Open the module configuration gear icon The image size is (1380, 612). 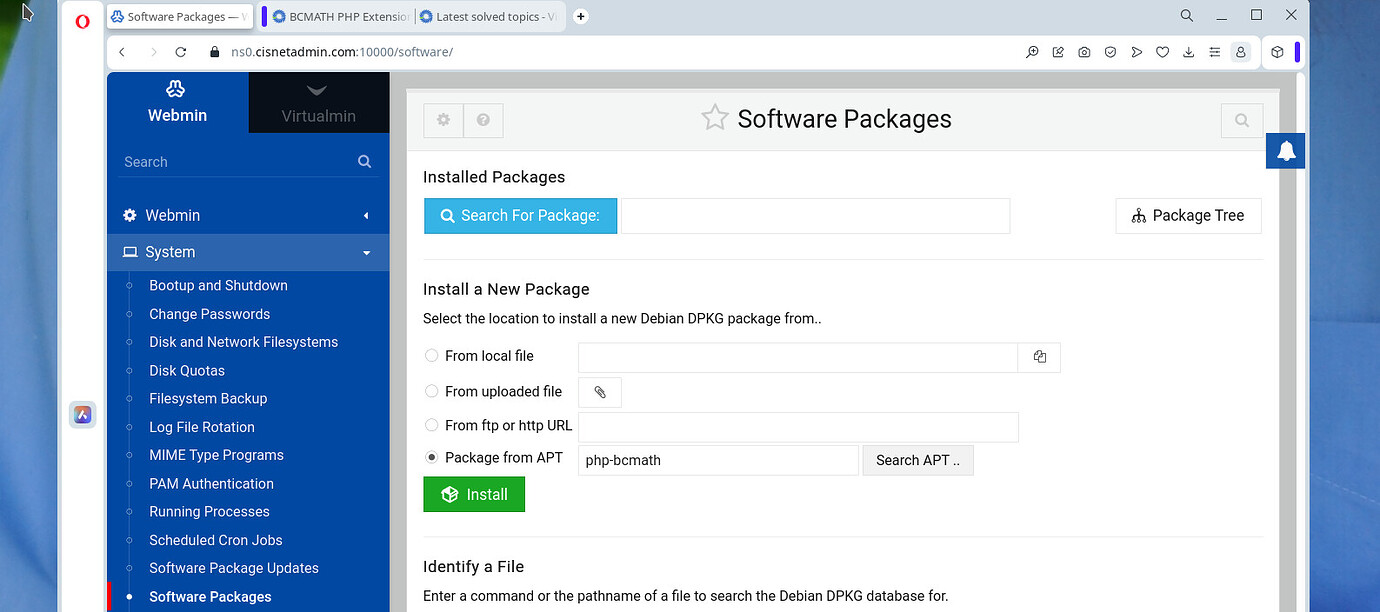(443, 120)
